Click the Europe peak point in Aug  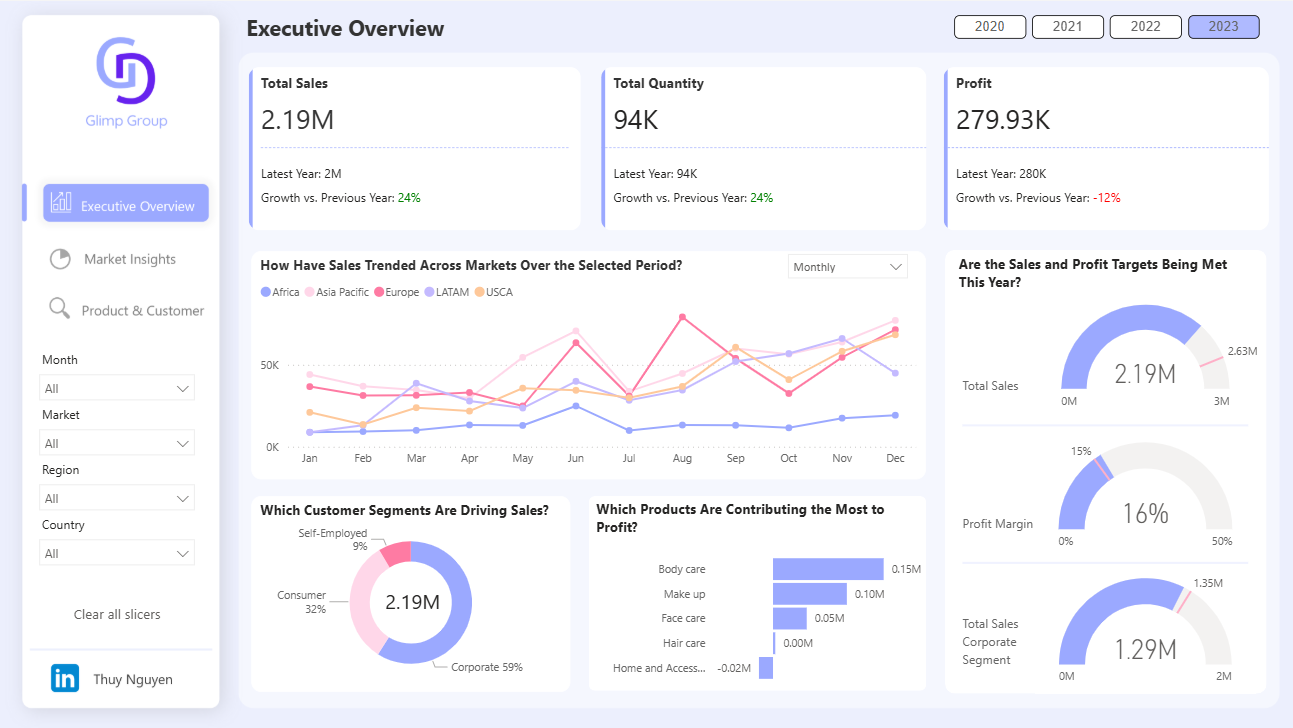(x=682, y=317)
